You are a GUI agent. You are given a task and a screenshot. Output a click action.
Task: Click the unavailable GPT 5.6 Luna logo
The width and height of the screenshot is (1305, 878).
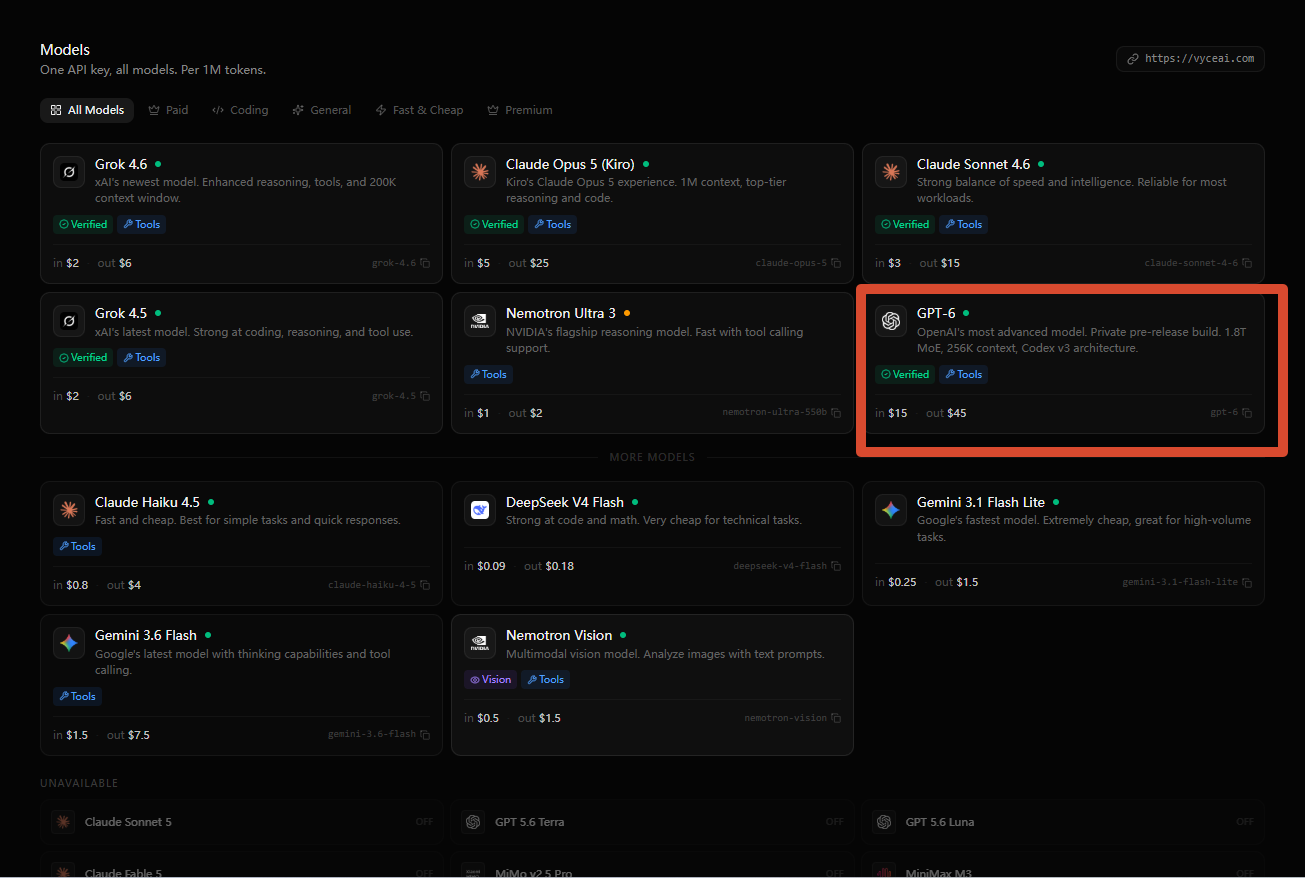[x=884, y=822]
